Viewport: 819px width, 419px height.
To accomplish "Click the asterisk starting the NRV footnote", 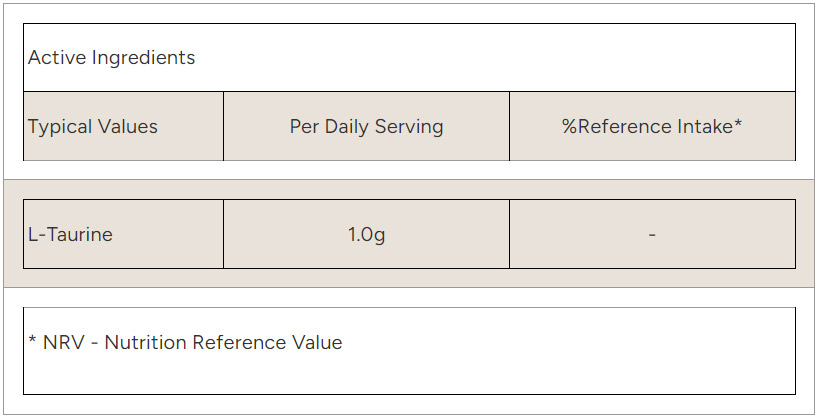I will [x=33, y=341].
